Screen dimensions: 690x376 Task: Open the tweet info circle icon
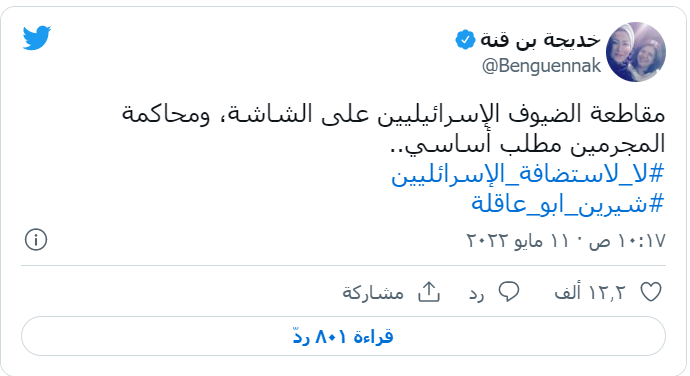(x=36, y=240)
